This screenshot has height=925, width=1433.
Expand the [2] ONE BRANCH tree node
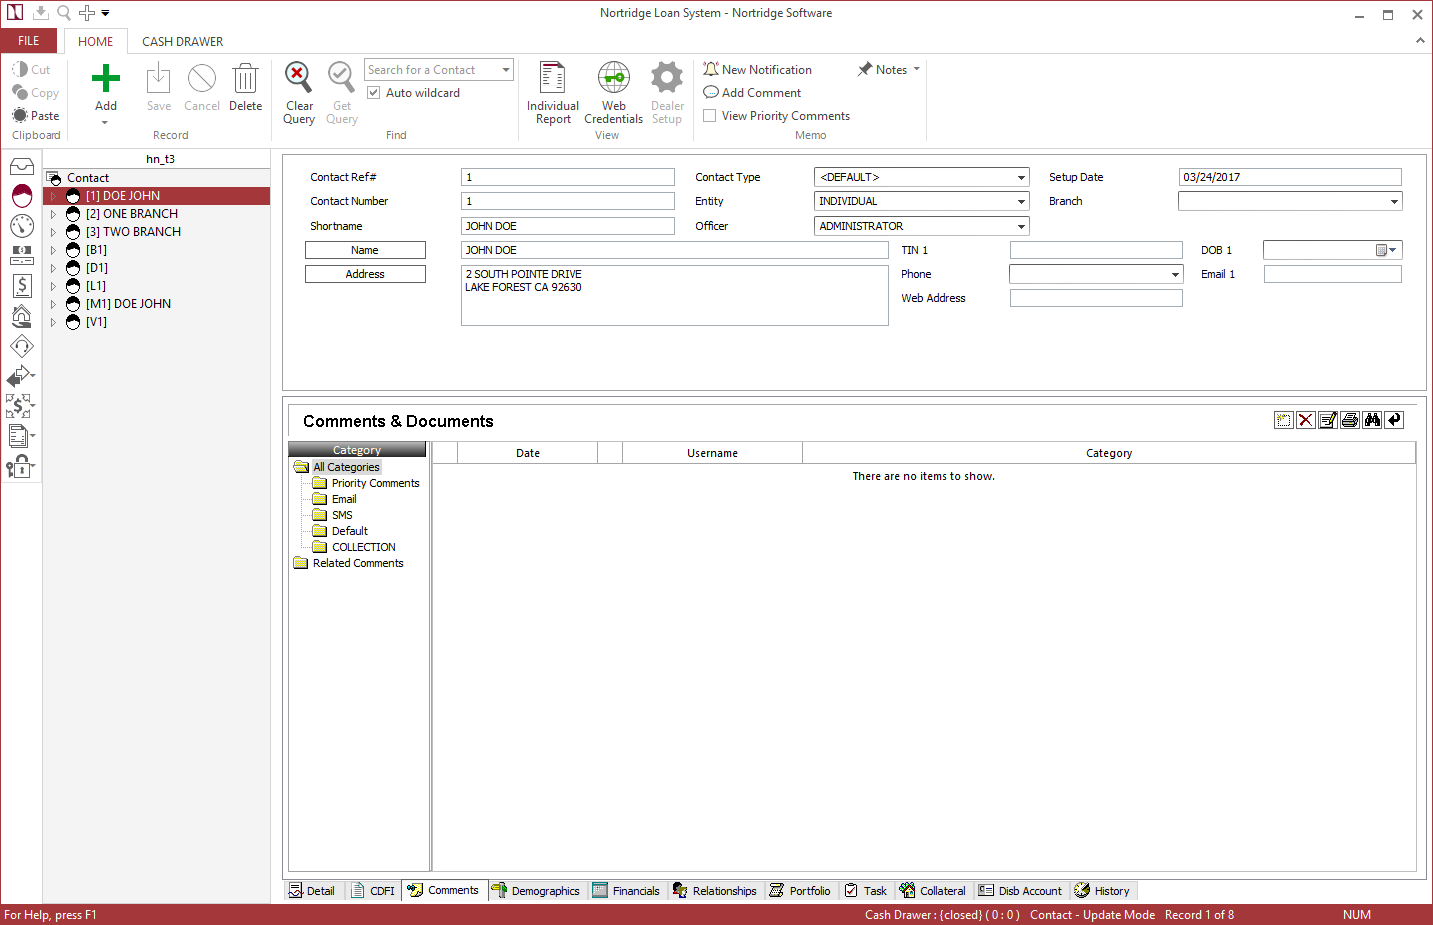[x=53, y=214]
